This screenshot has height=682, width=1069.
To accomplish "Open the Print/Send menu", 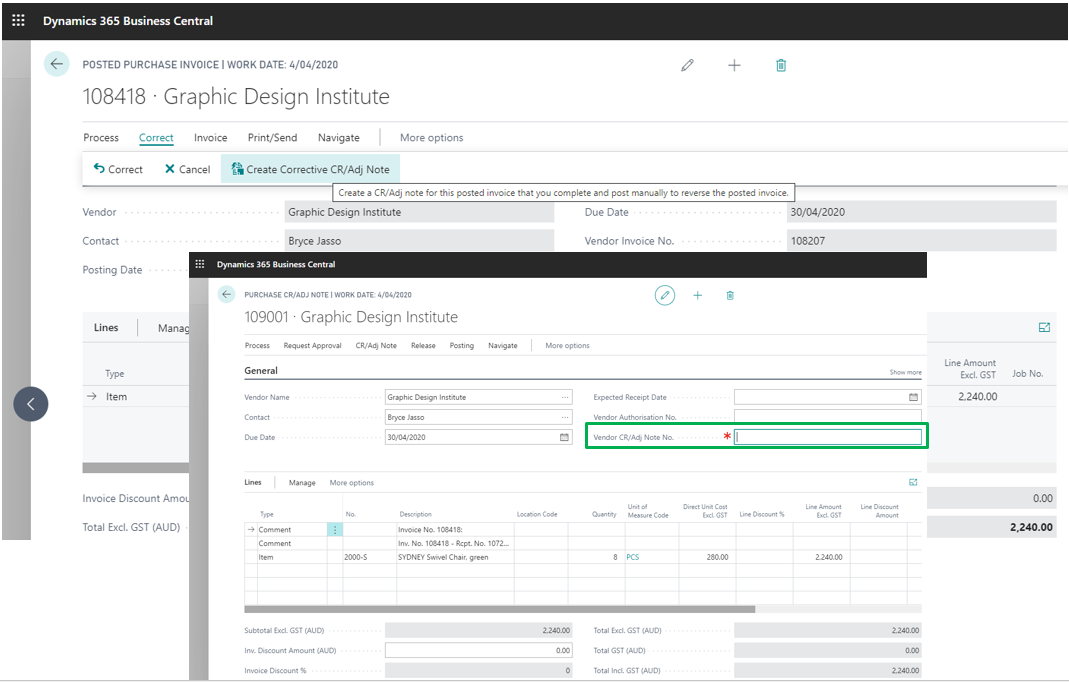I will click(272, 138).
